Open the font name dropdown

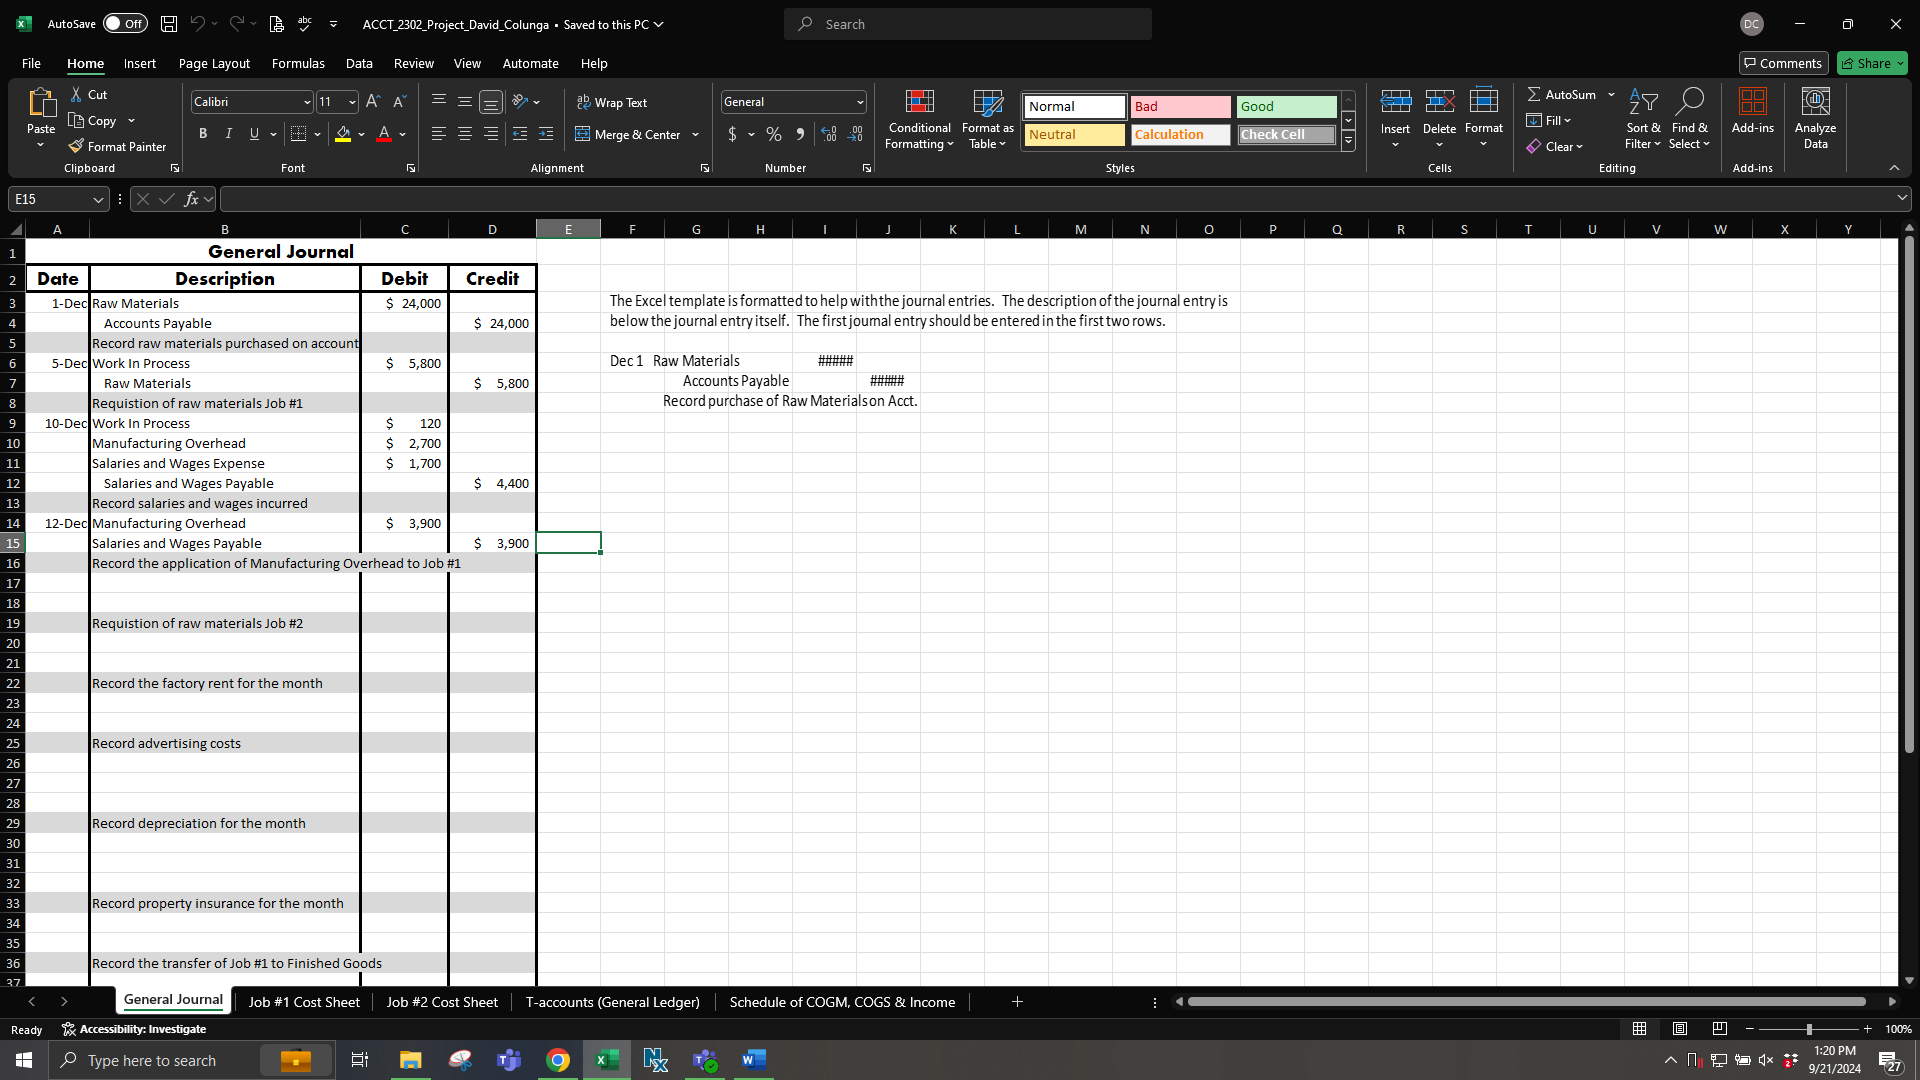307,102
